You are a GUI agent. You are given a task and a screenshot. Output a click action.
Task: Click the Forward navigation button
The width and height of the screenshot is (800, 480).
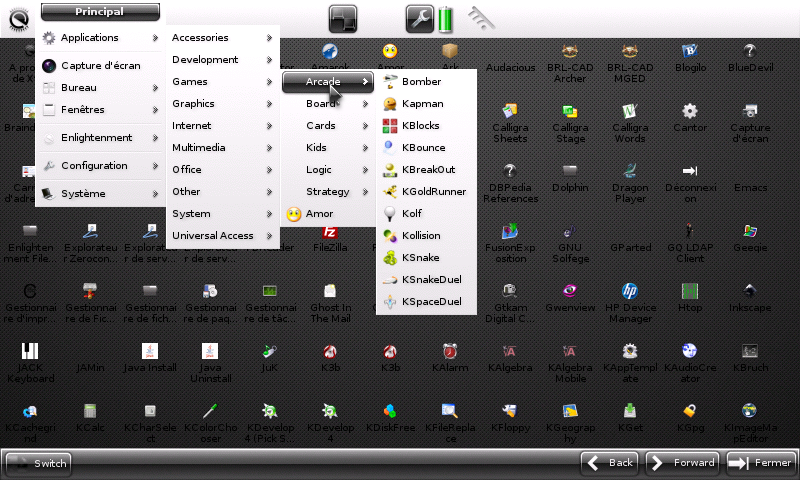[x=683, y=463]
